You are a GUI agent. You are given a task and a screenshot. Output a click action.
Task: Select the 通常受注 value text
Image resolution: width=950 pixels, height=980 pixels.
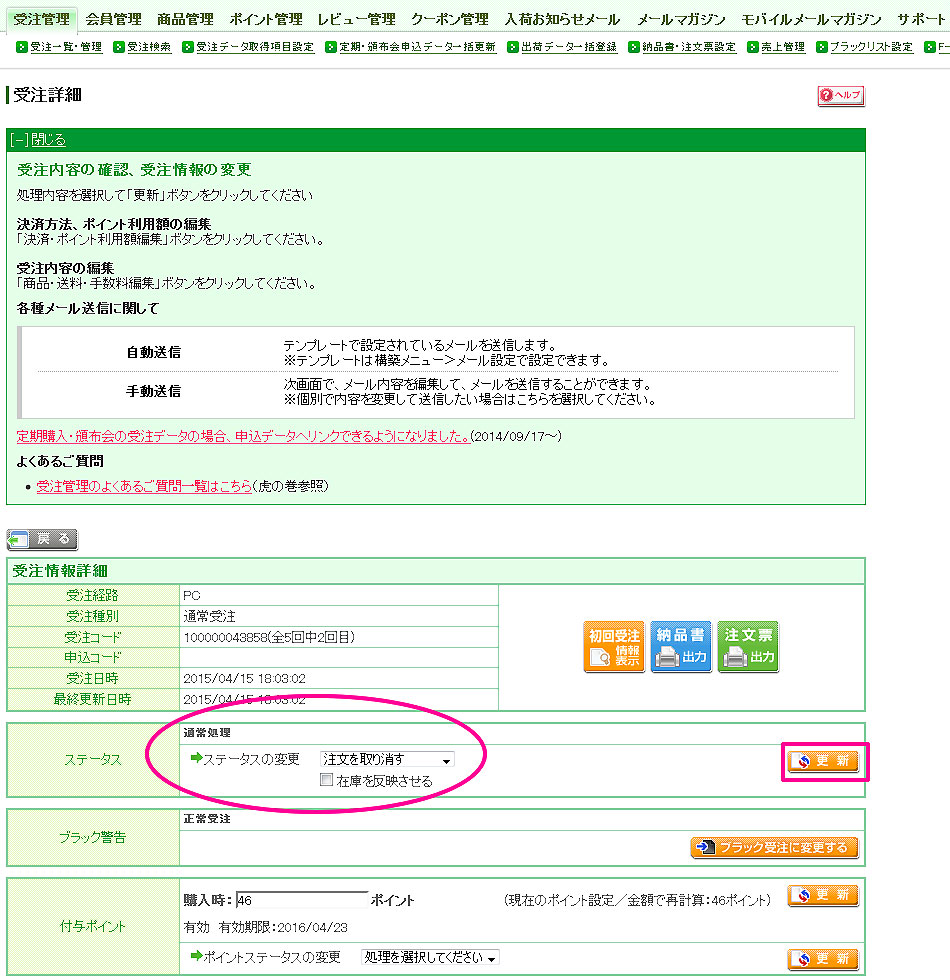point(209,617)
